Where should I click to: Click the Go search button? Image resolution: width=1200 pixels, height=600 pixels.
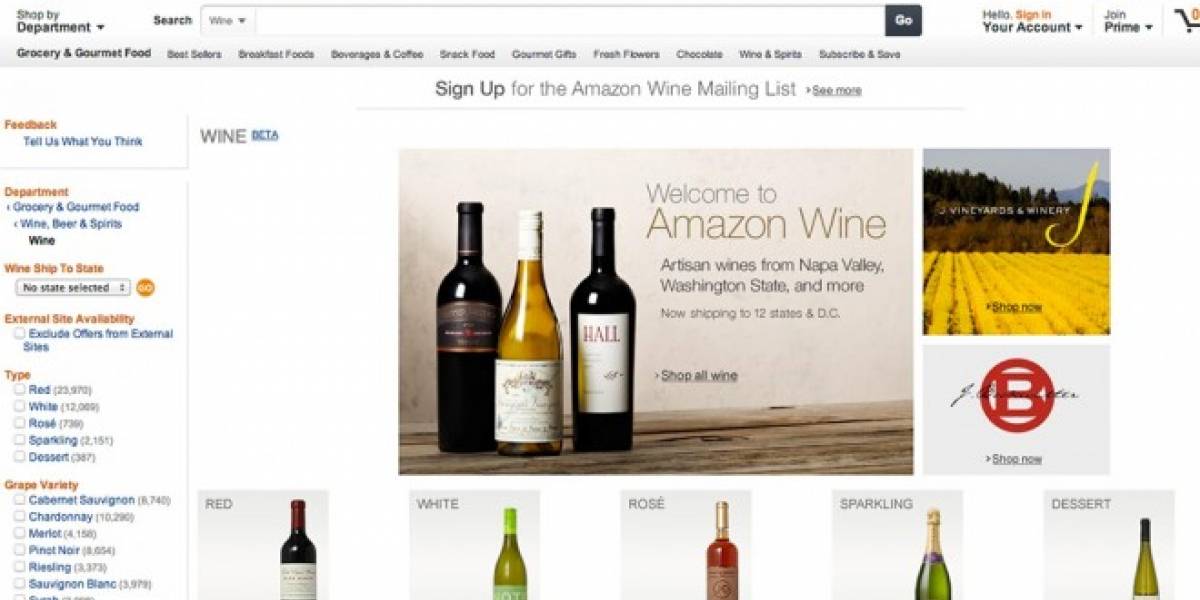[x=903, y=20]
